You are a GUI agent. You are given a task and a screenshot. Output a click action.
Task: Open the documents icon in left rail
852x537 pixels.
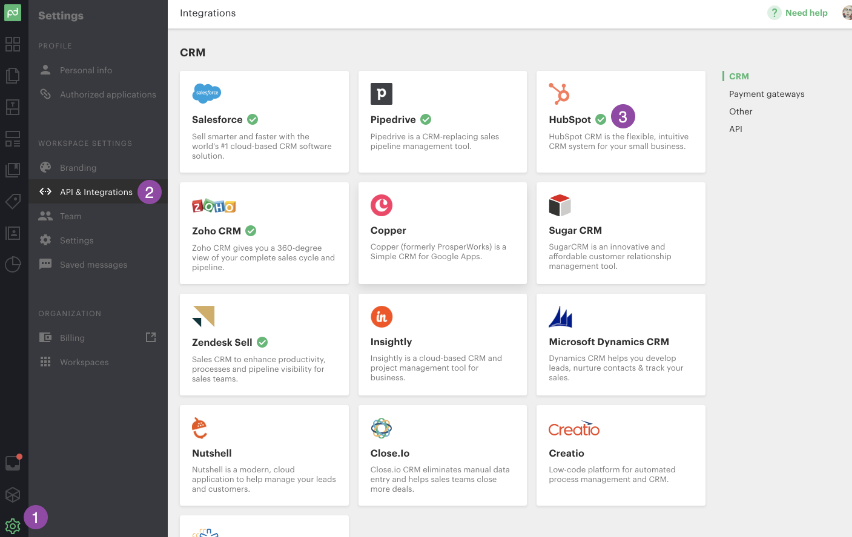(x=12, y=76)
